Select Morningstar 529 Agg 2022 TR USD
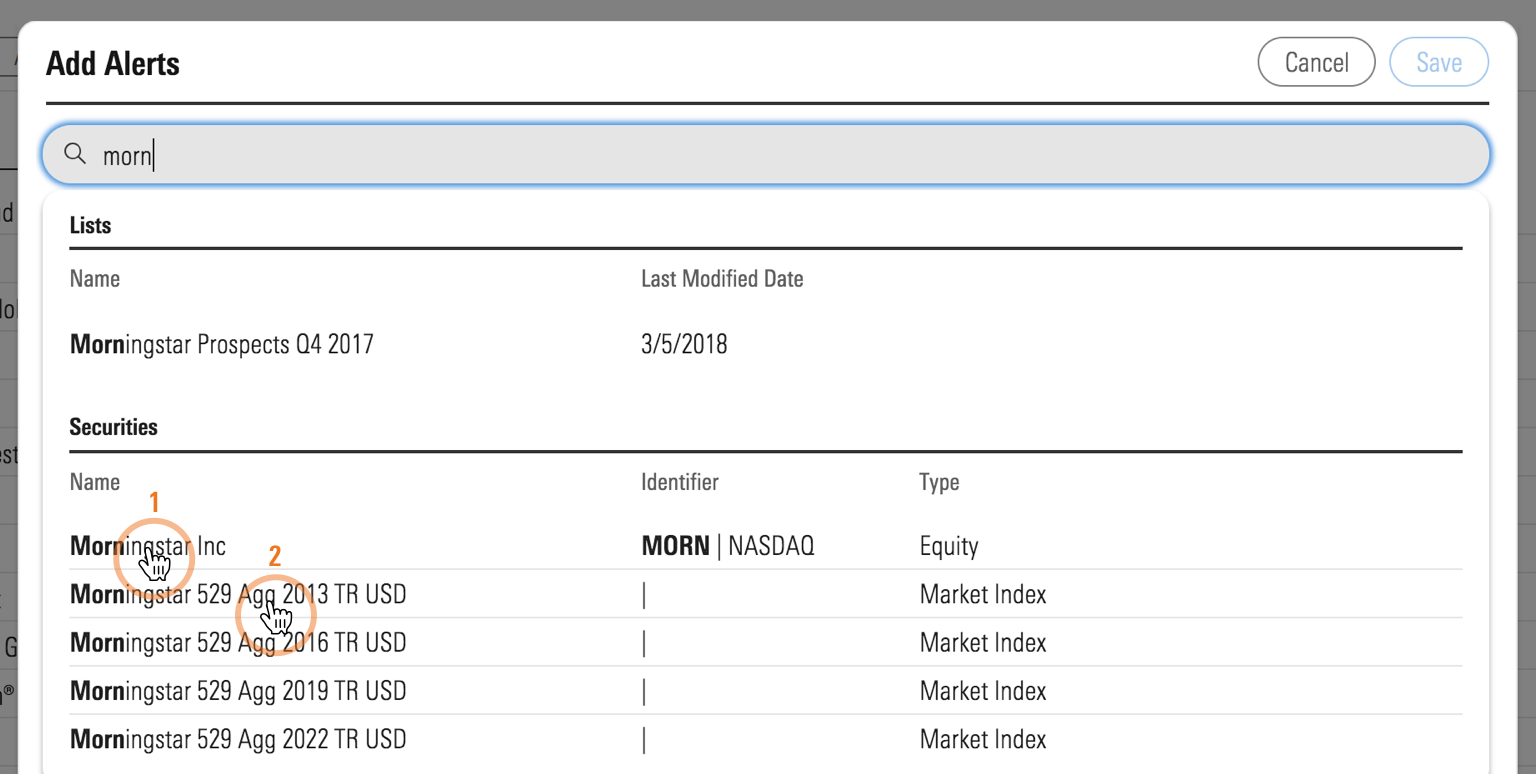1536x774 pixels. point(238,740)
